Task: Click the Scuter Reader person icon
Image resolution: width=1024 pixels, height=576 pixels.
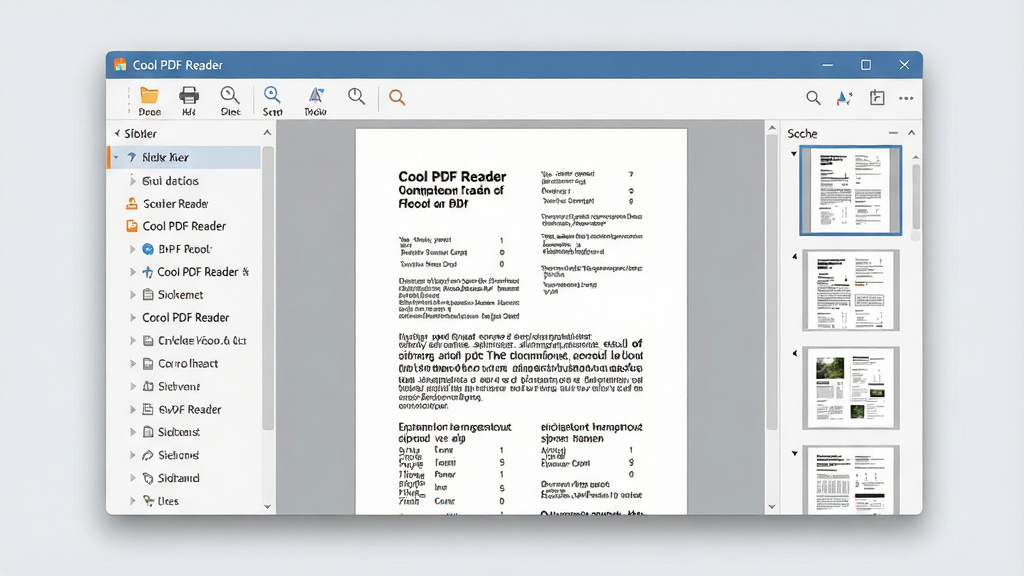Action: [131, 203]
